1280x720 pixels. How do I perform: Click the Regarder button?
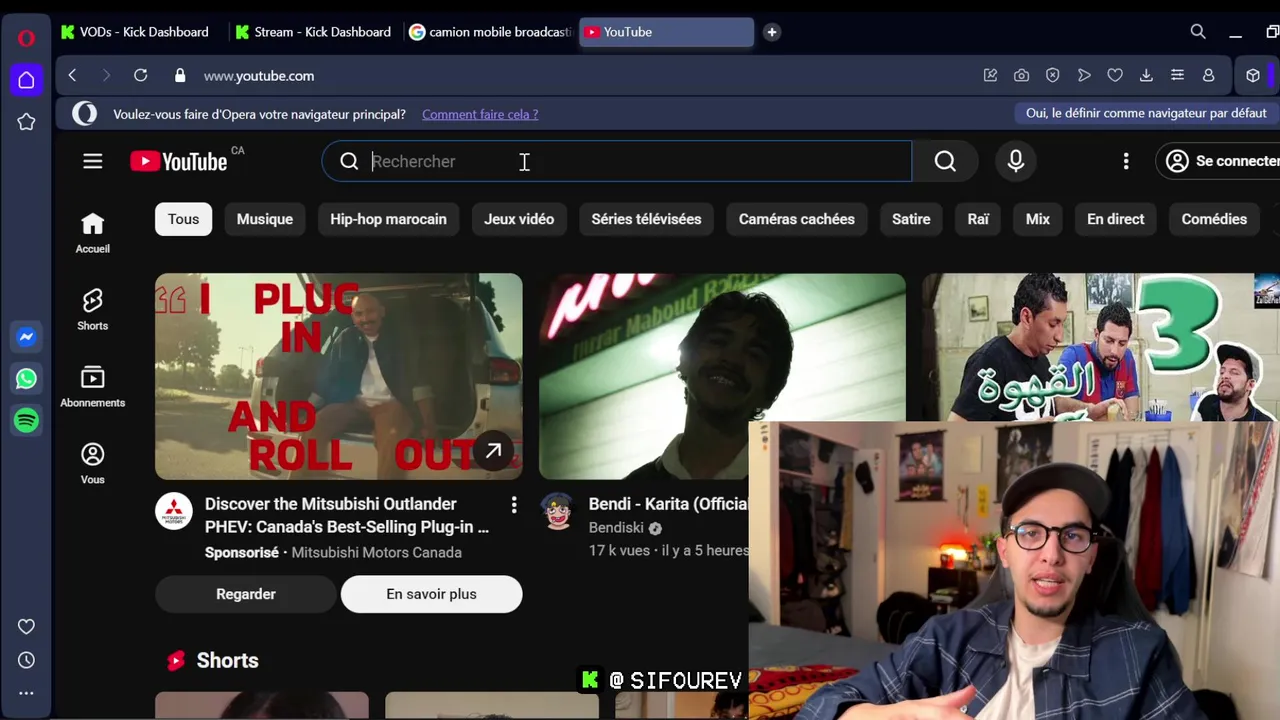coord(246,594)
